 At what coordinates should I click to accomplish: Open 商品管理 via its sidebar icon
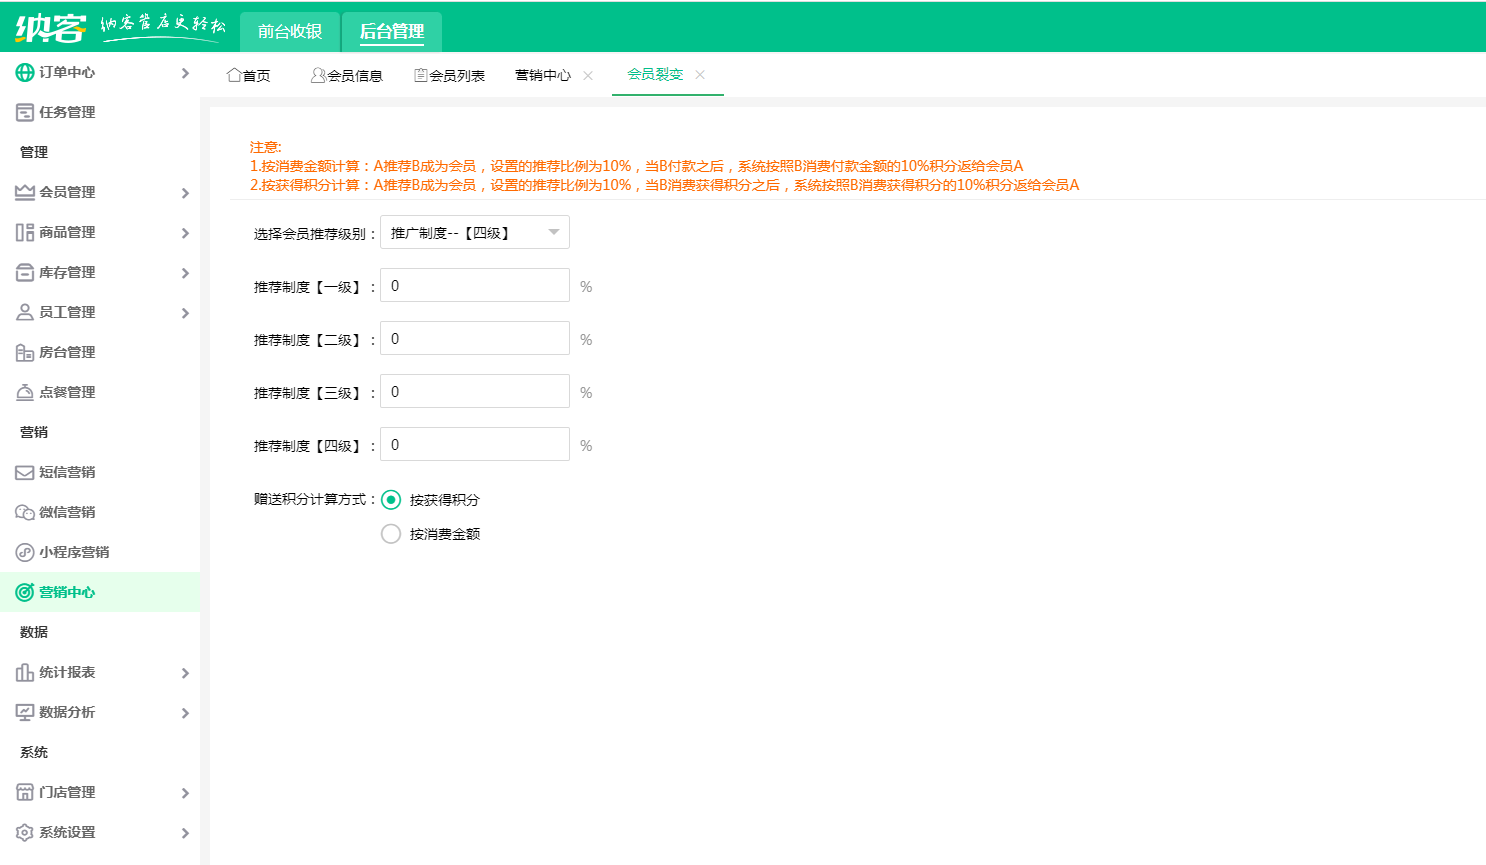pyautogui.click(x=22, y=232)
